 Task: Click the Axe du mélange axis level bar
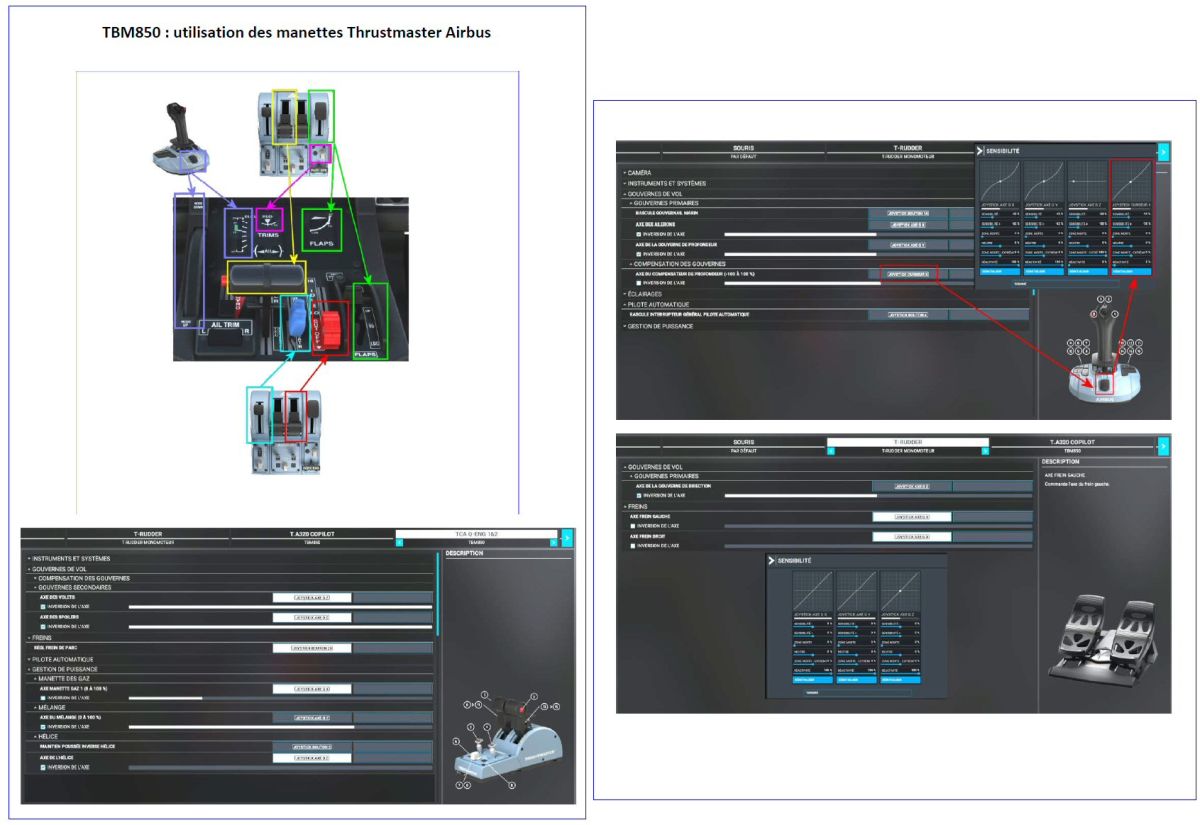280,727
